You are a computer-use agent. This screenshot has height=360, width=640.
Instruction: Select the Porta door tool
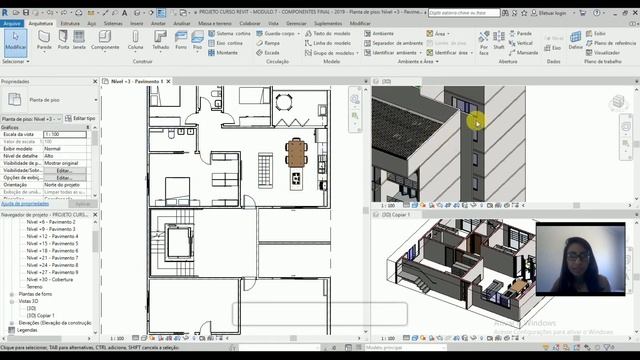63,40
